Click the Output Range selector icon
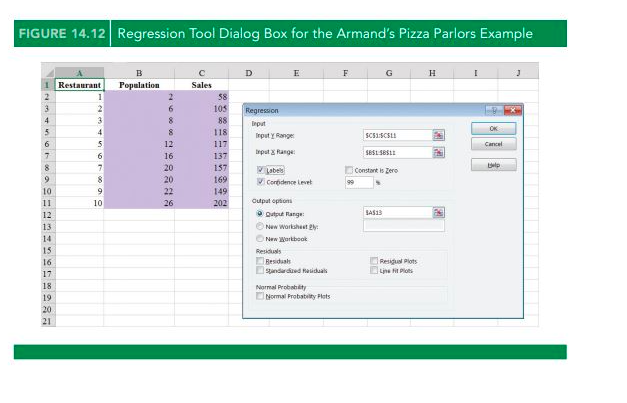The height and width of the screenshot is (403, 627). pos(438,212)
